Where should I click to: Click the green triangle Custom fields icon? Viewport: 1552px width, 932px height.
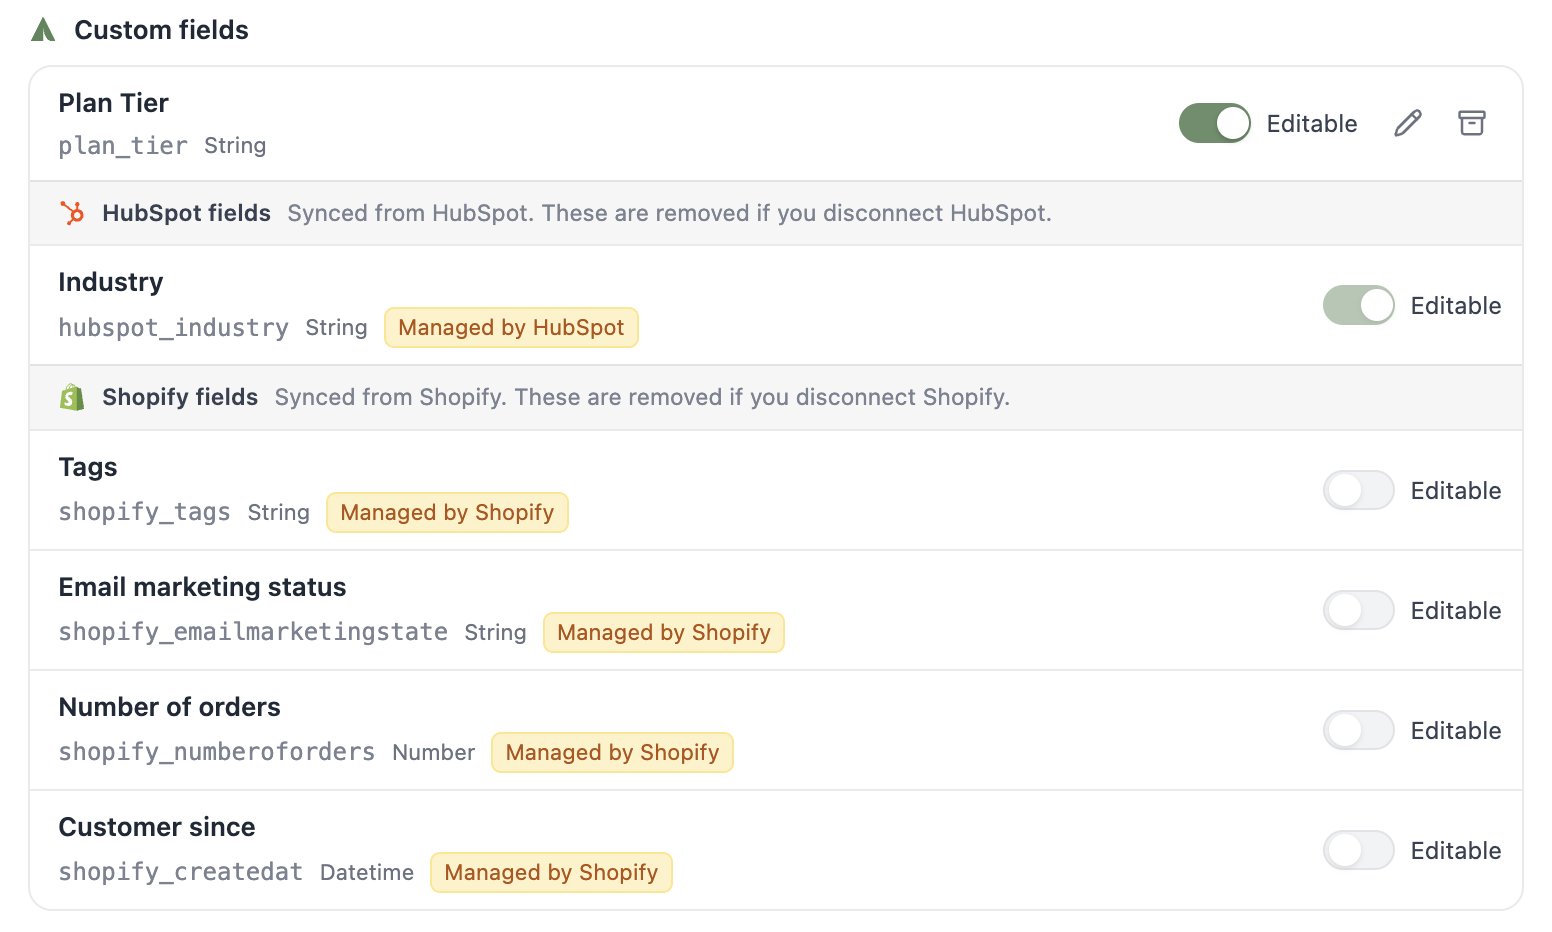pos(43,30)
